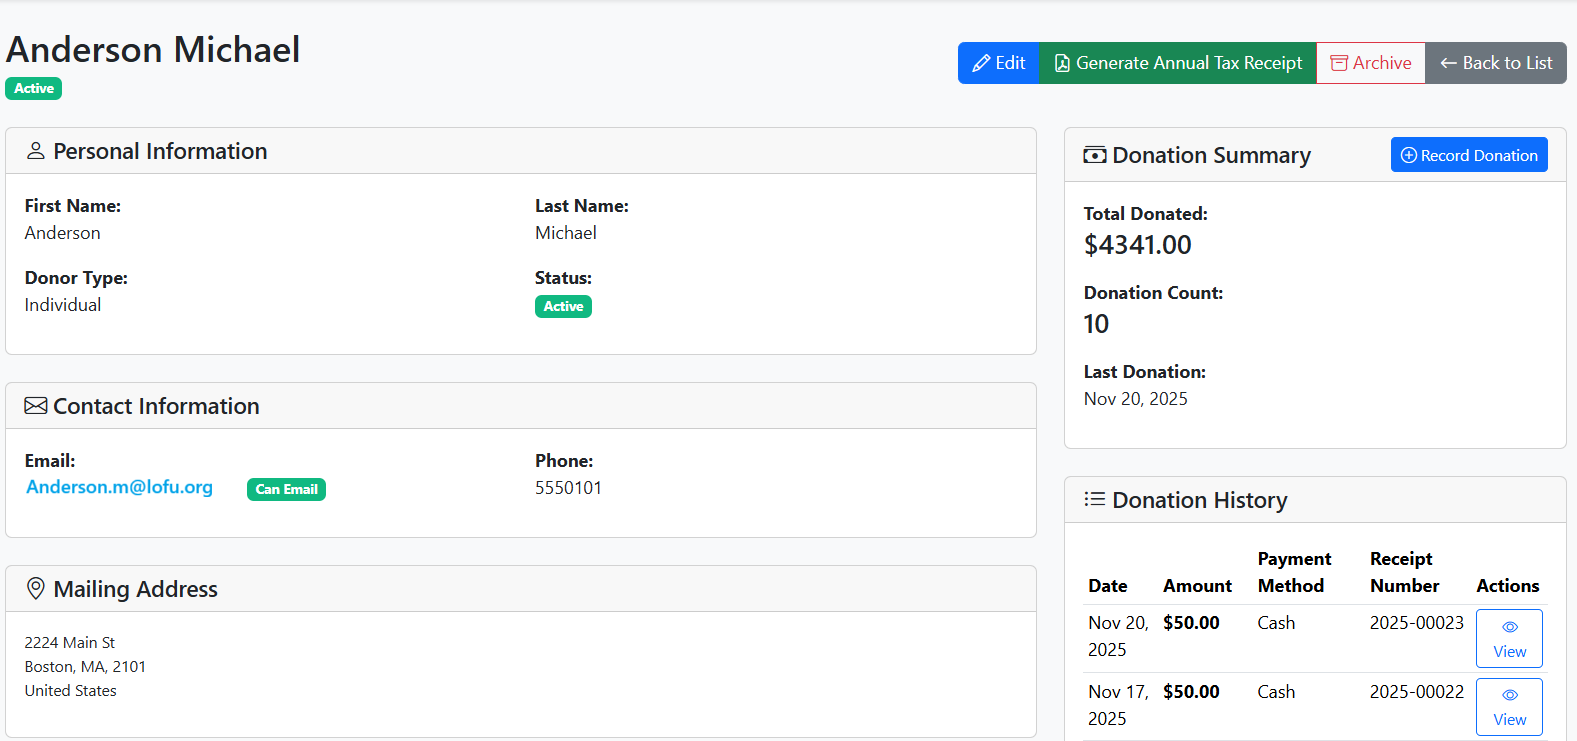Click Cash method in Nov 17 row
This screenshot has height=741, width=1577.
click(x=1276, y=692)
